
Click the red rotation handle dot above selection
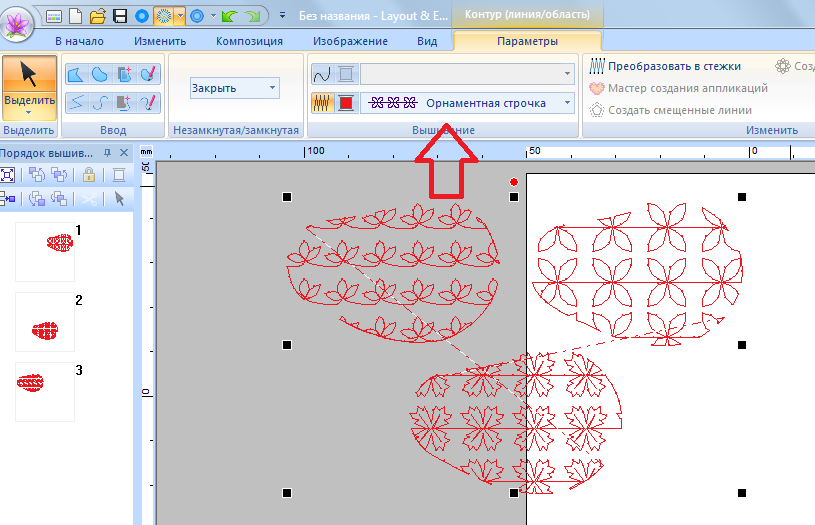pos(514,182)
